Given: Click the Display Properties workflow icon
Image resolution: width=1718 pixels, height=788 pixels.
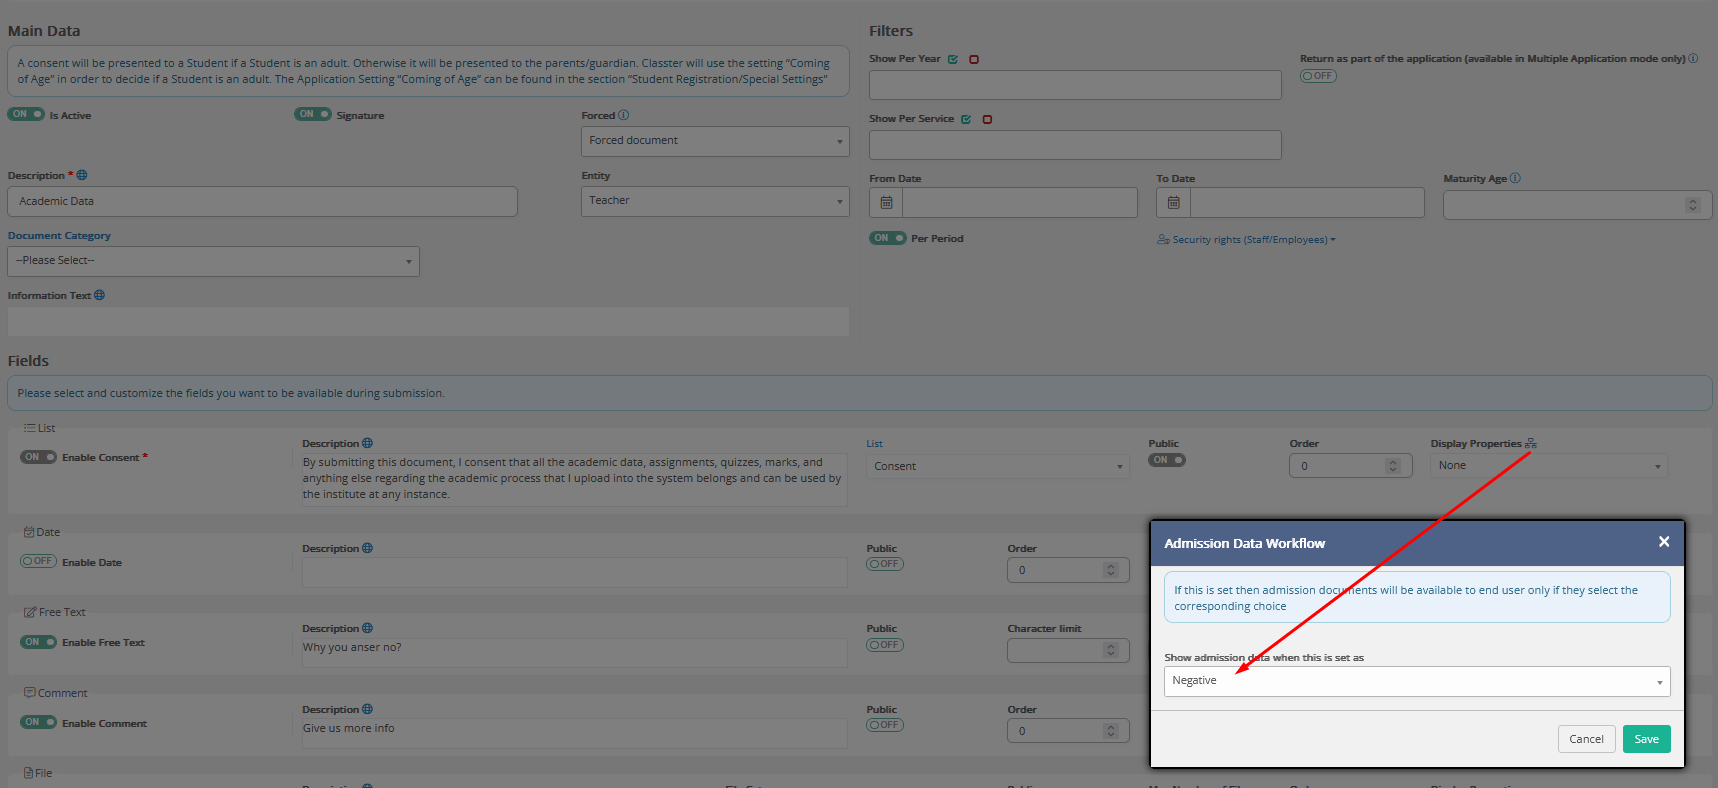Looking at the screenshot, I should [1530, 443].
